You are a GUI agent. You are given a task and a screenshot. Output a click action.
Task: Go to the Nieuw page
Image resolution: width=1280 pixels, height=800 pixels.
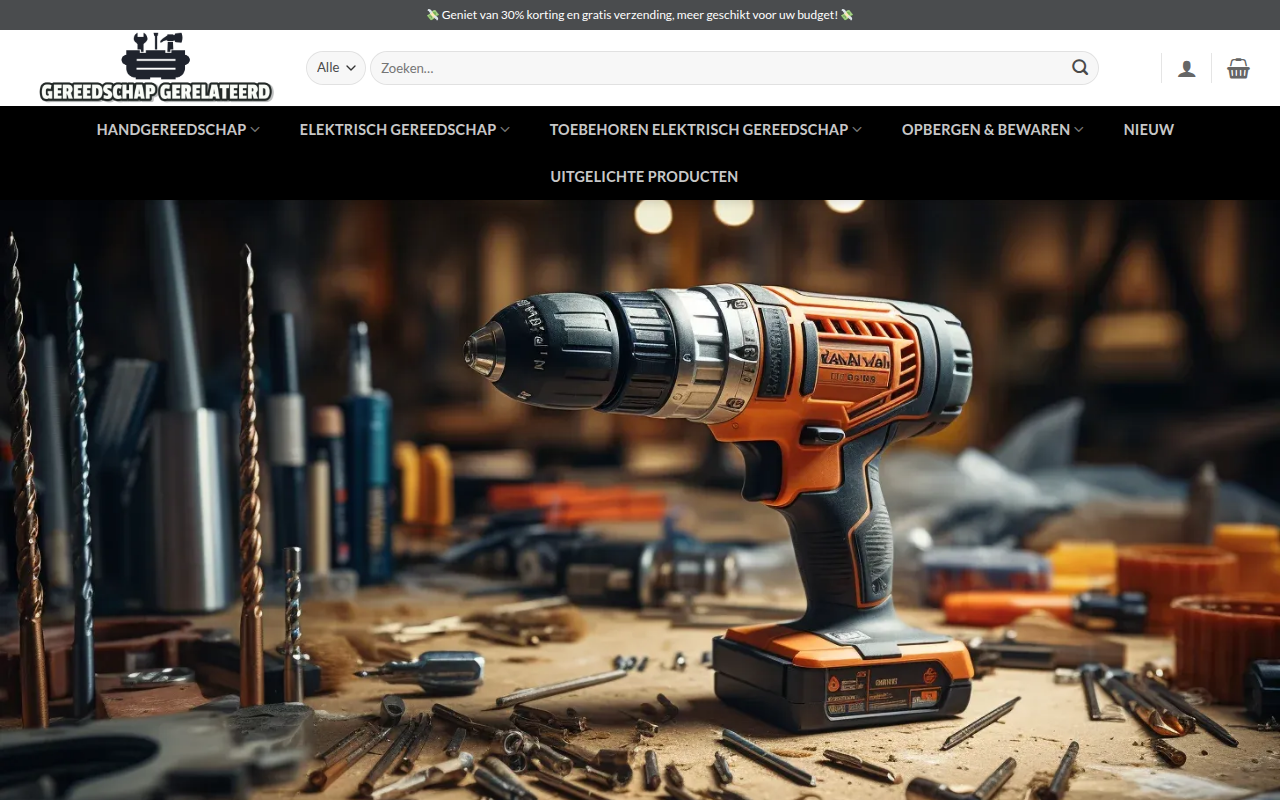(1148, 129)
